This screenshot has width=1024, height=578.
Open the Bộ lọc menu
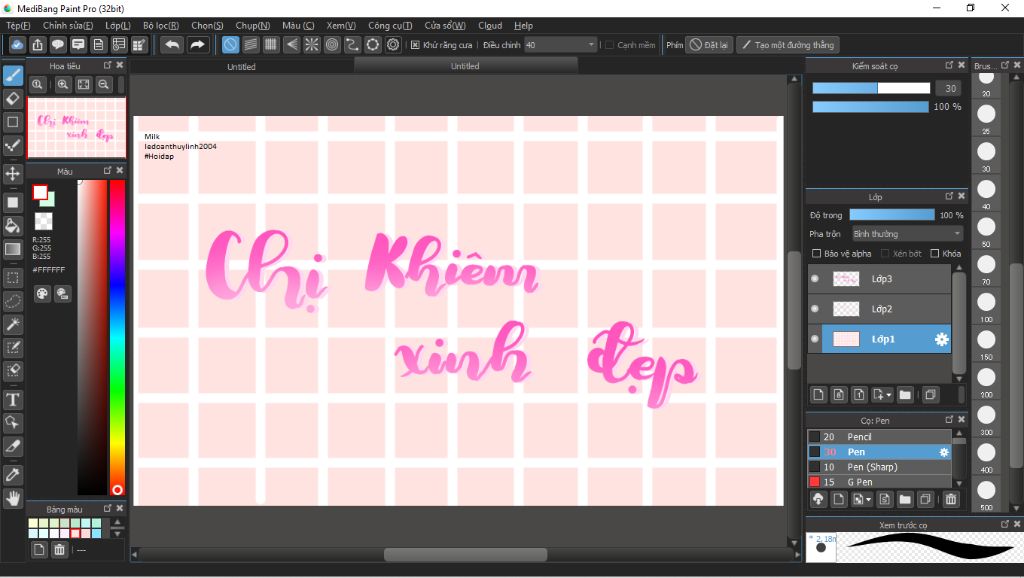click(x=161, y=25)
